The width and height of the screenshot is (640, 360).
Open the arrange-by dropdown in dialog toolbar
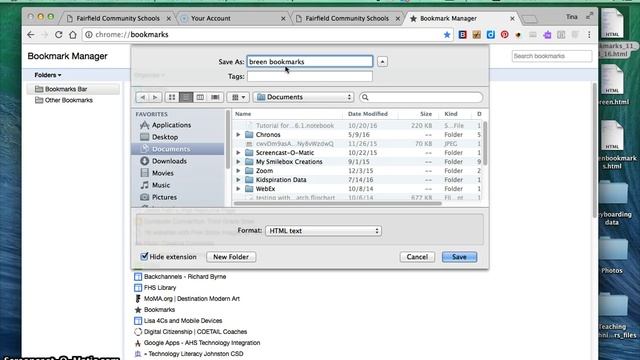point(238,97)
